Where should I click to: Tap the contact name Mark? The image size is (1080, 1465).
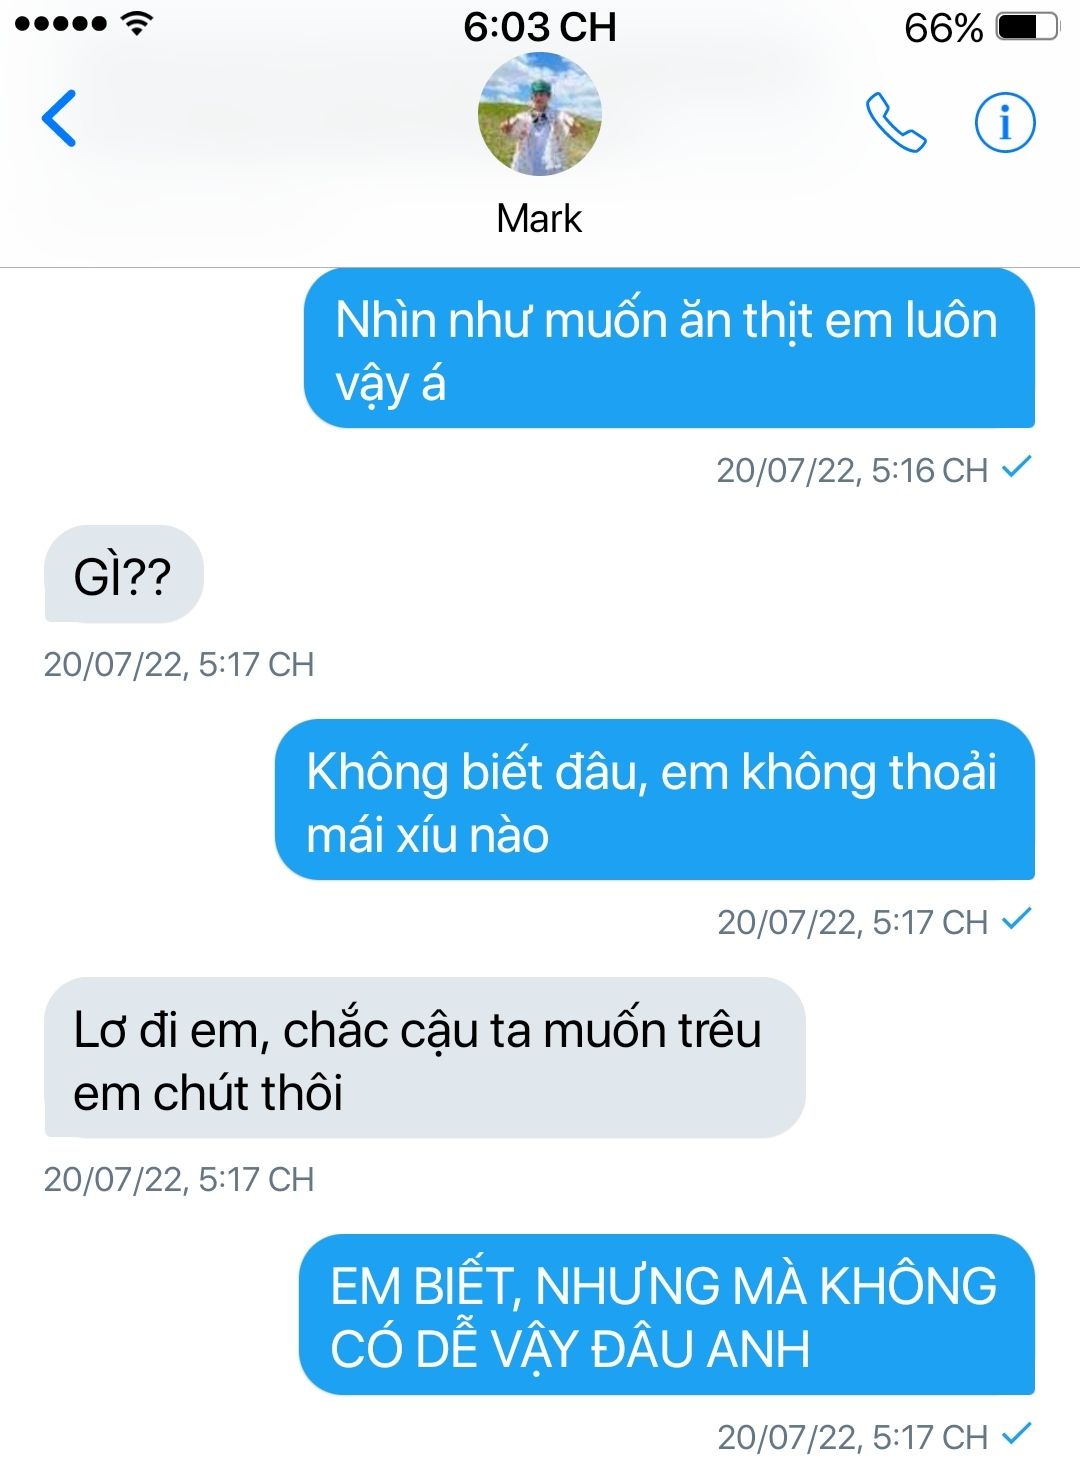coord(539,218)
